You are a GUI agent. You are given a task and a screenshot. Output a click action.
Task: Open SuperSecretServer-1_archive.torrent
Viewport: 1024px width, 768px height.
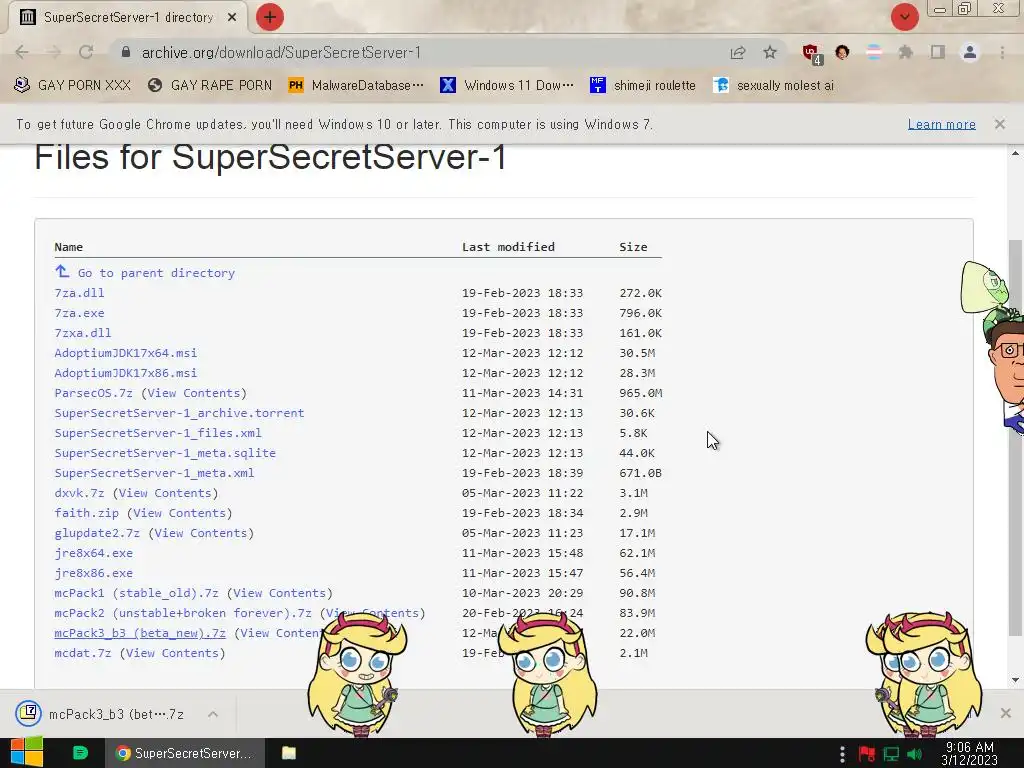point(180,413)
